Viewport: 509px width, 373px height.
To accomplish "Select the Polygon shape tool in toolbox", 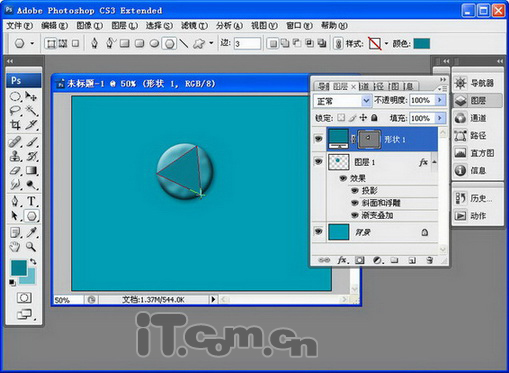I will 31,216.
